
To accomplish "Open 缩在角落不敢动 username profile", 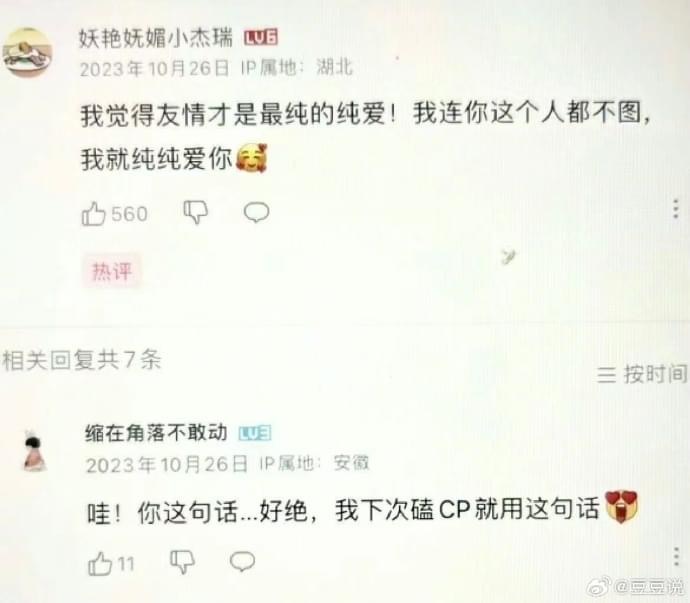I will [x=156, y=433].
